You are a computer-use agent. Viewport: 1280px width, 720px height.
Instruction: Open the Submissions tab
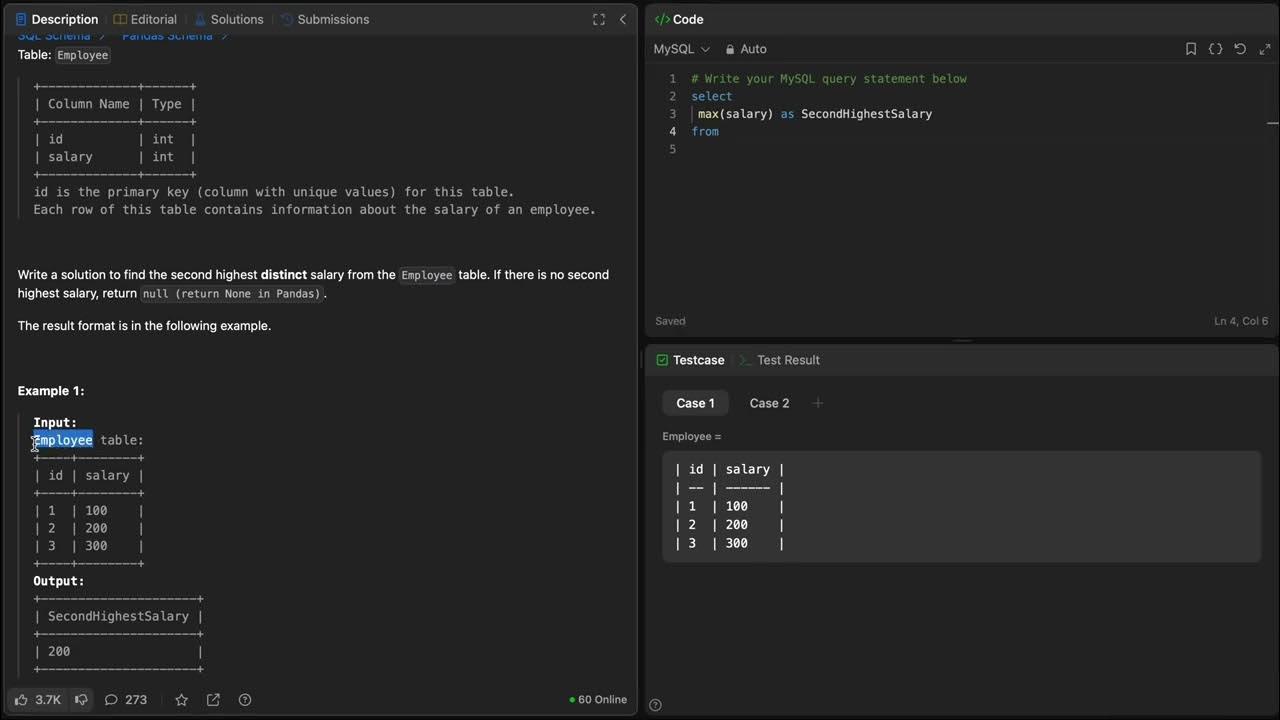(x=324, y=19)
